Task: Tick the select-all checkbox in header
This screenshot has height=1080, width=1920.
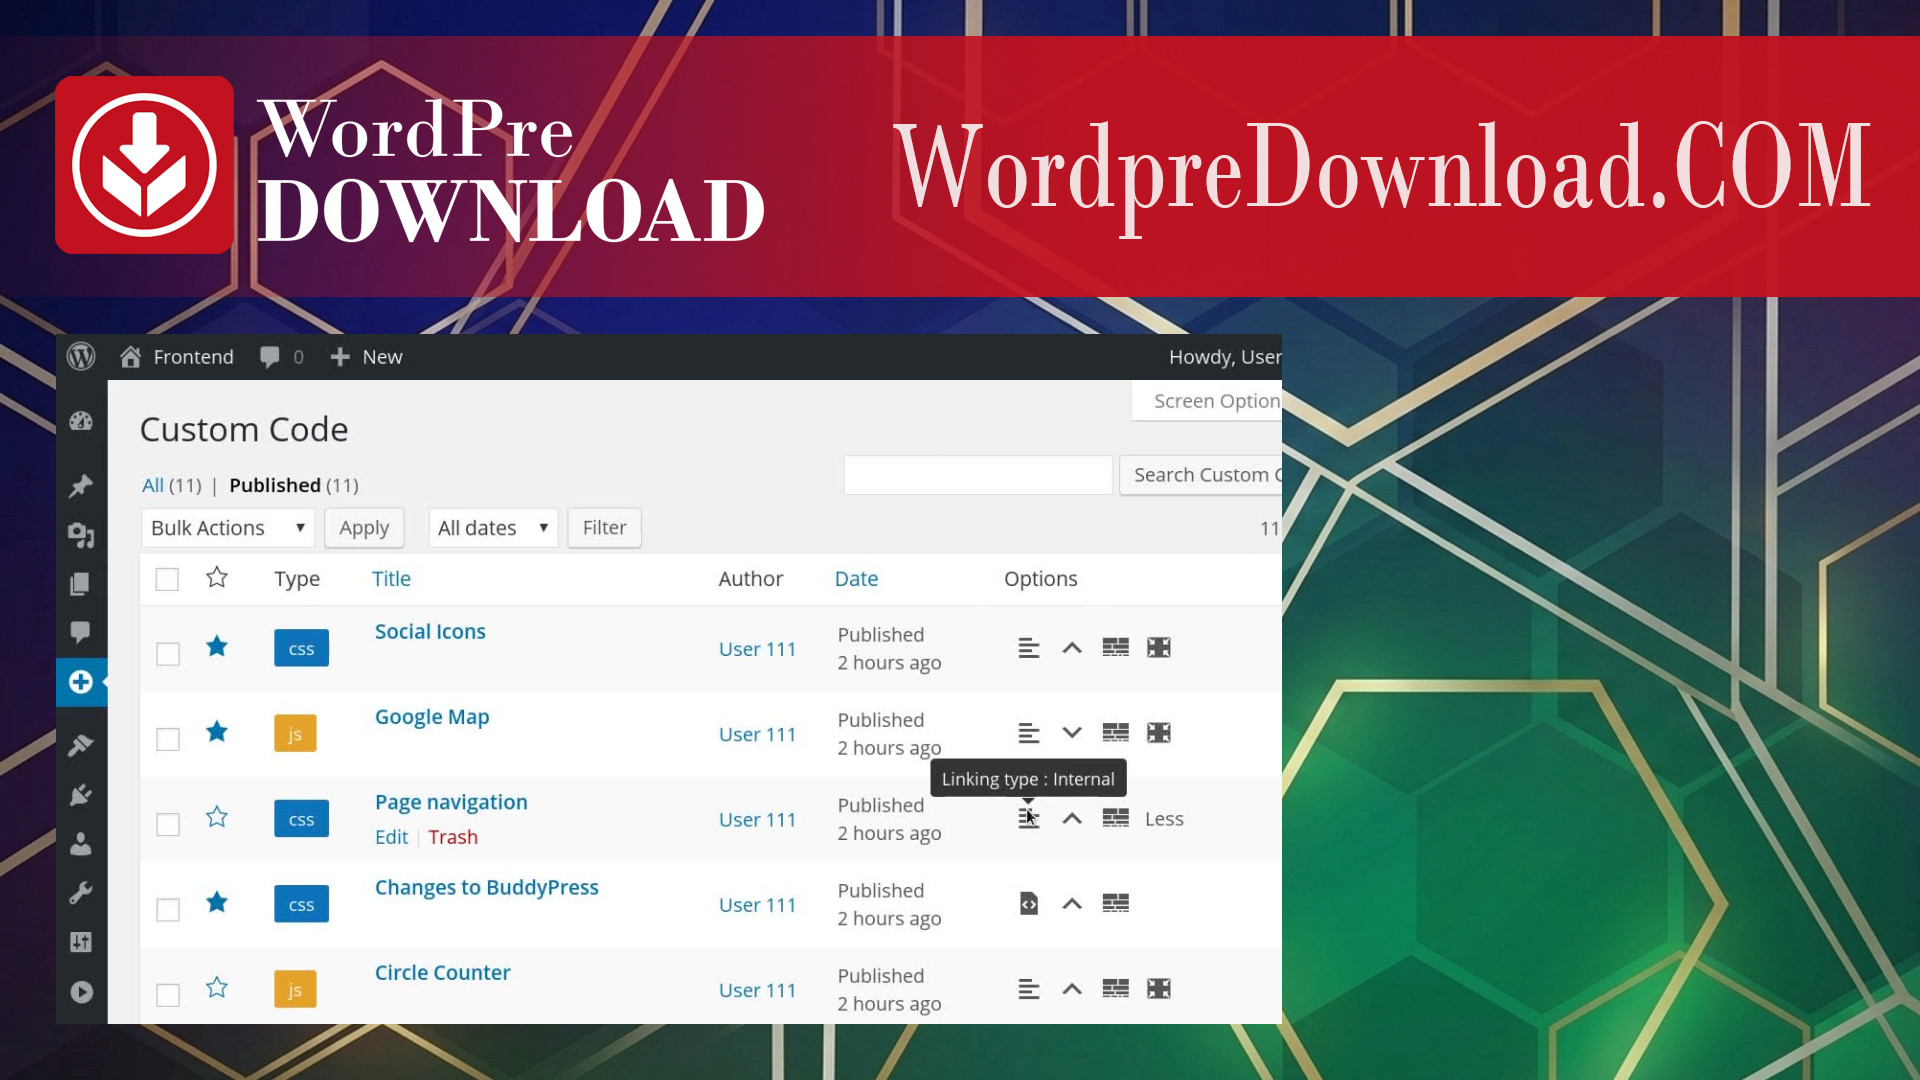Action: pyautogui.click(x=167, y=579)
